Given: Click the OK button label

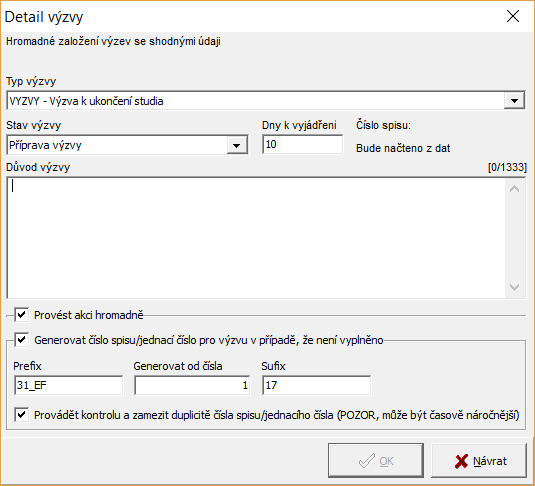Looking at the screenshot, I should click(x=387, y=461).
